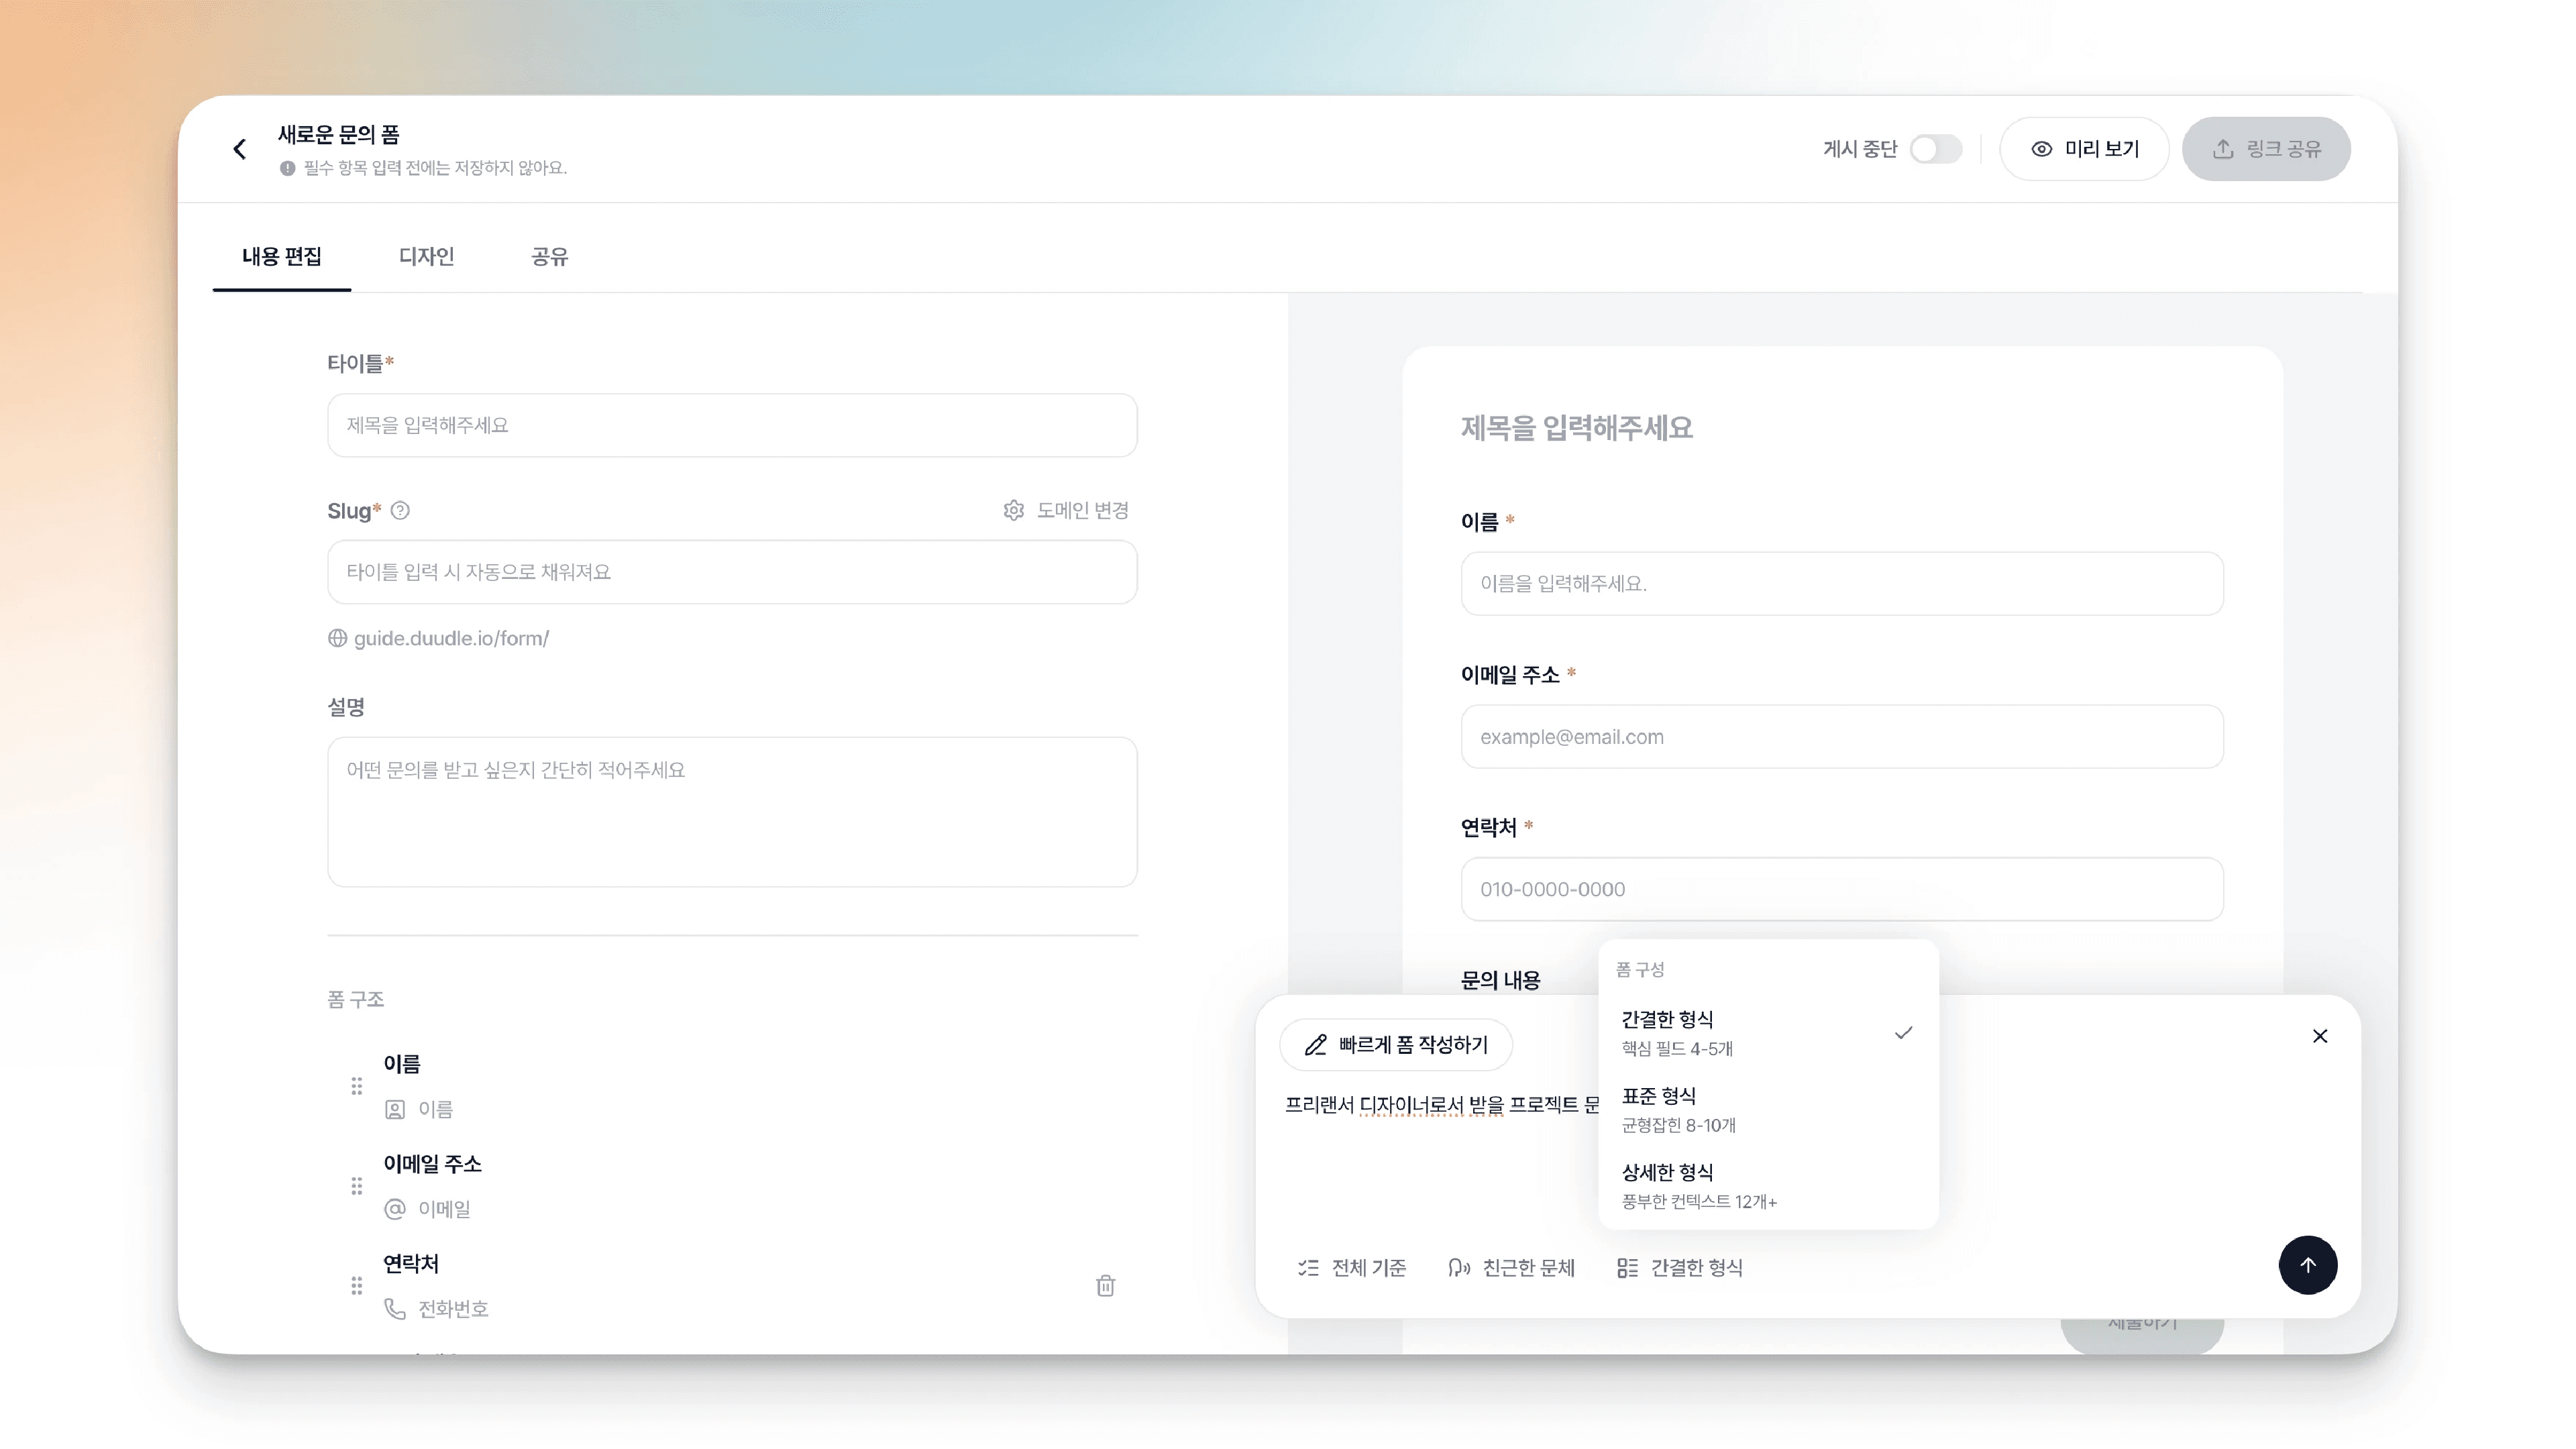The image size is (2576, 1449).
Task: Grab the drag handle for 이메일 주소 row
Action: (357, 1186)
